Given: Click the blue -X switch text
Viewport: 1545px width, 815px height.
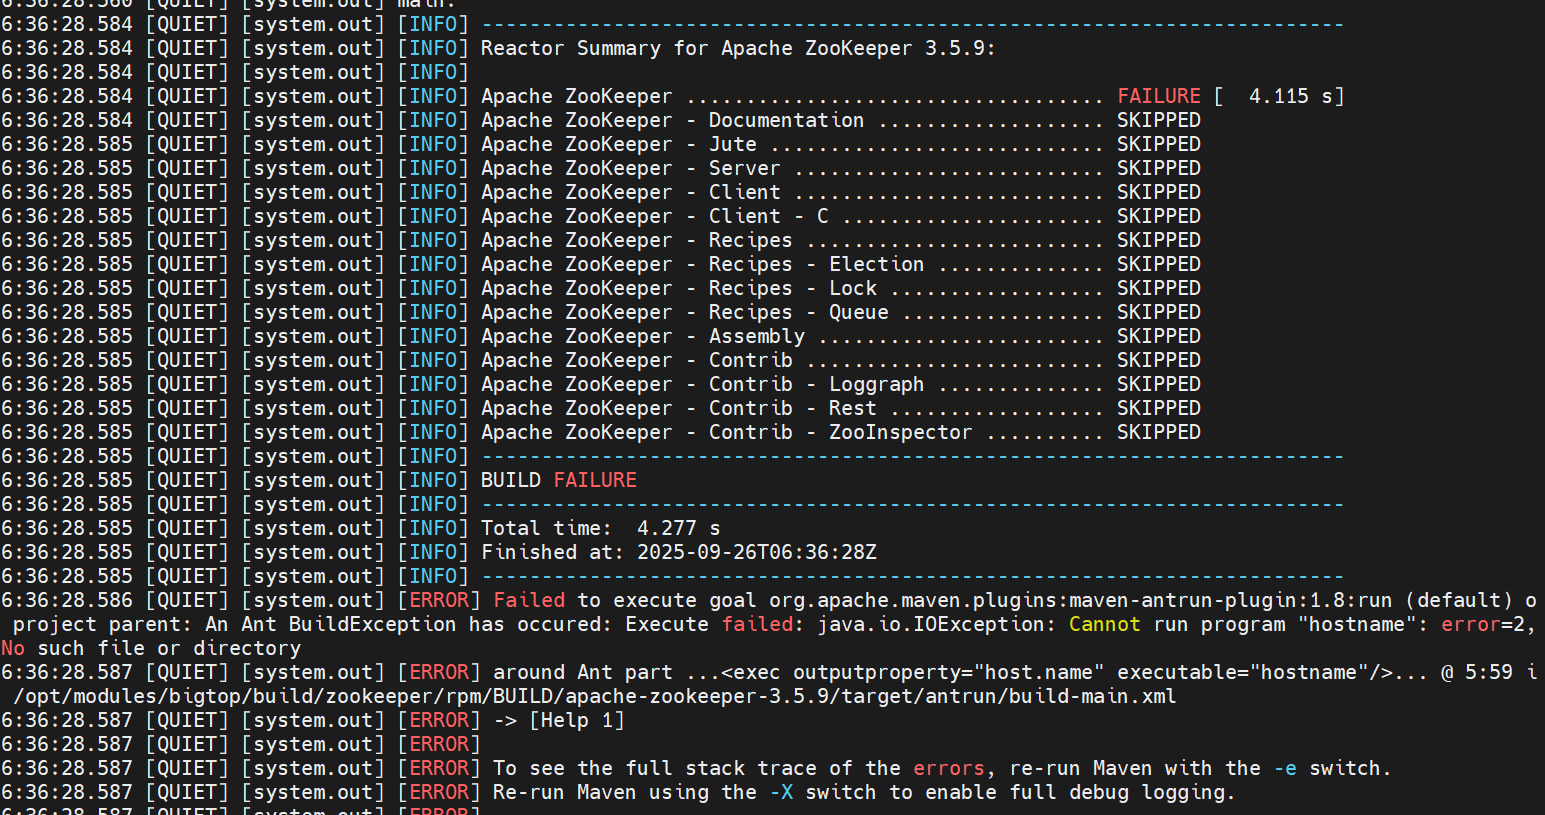Looking at the screenshot, I should 781,792.
